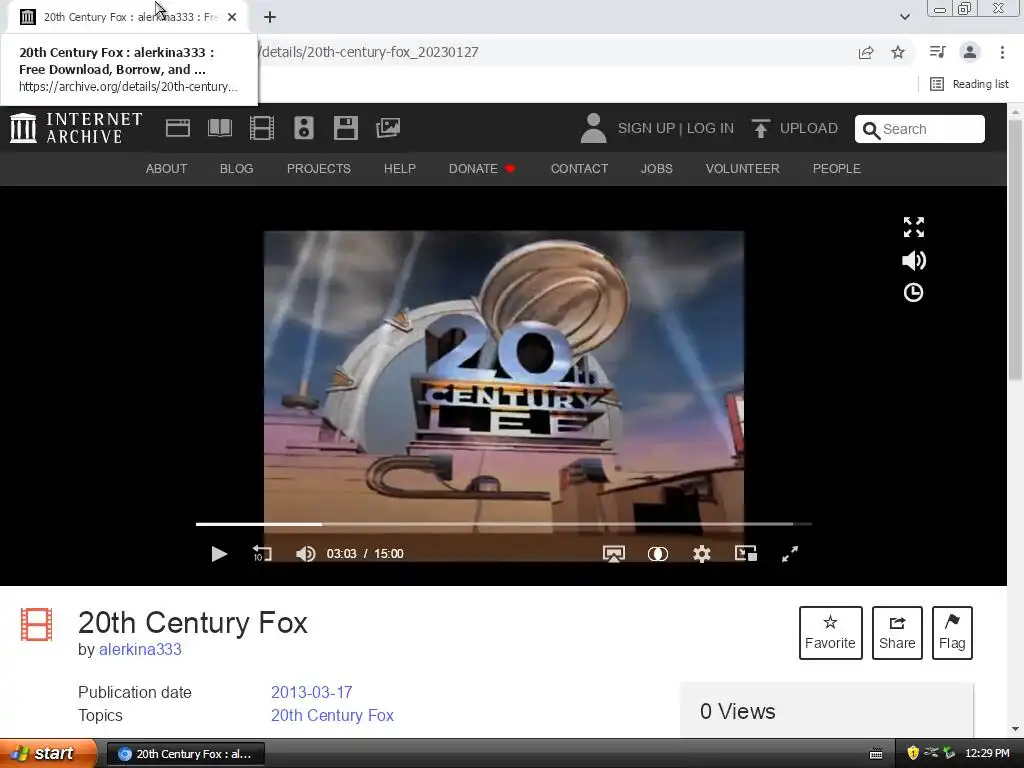Click the browser address bar URL
The width and height of the screenshot is (1024, 768).
tap(370, 52)
